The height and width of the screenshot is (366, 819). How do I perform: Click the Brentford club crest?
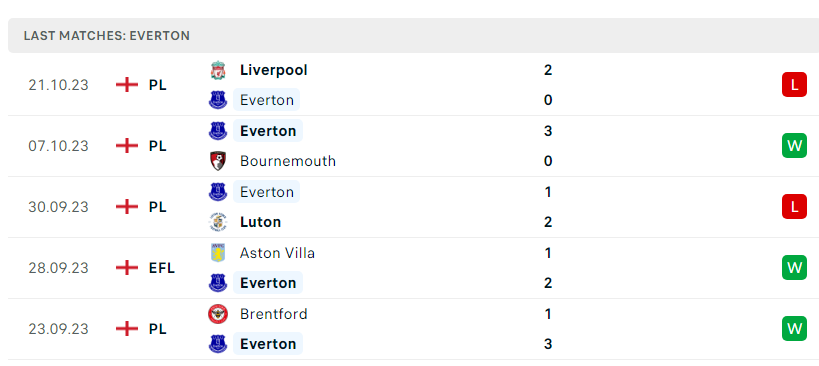[x=218, y=314]
